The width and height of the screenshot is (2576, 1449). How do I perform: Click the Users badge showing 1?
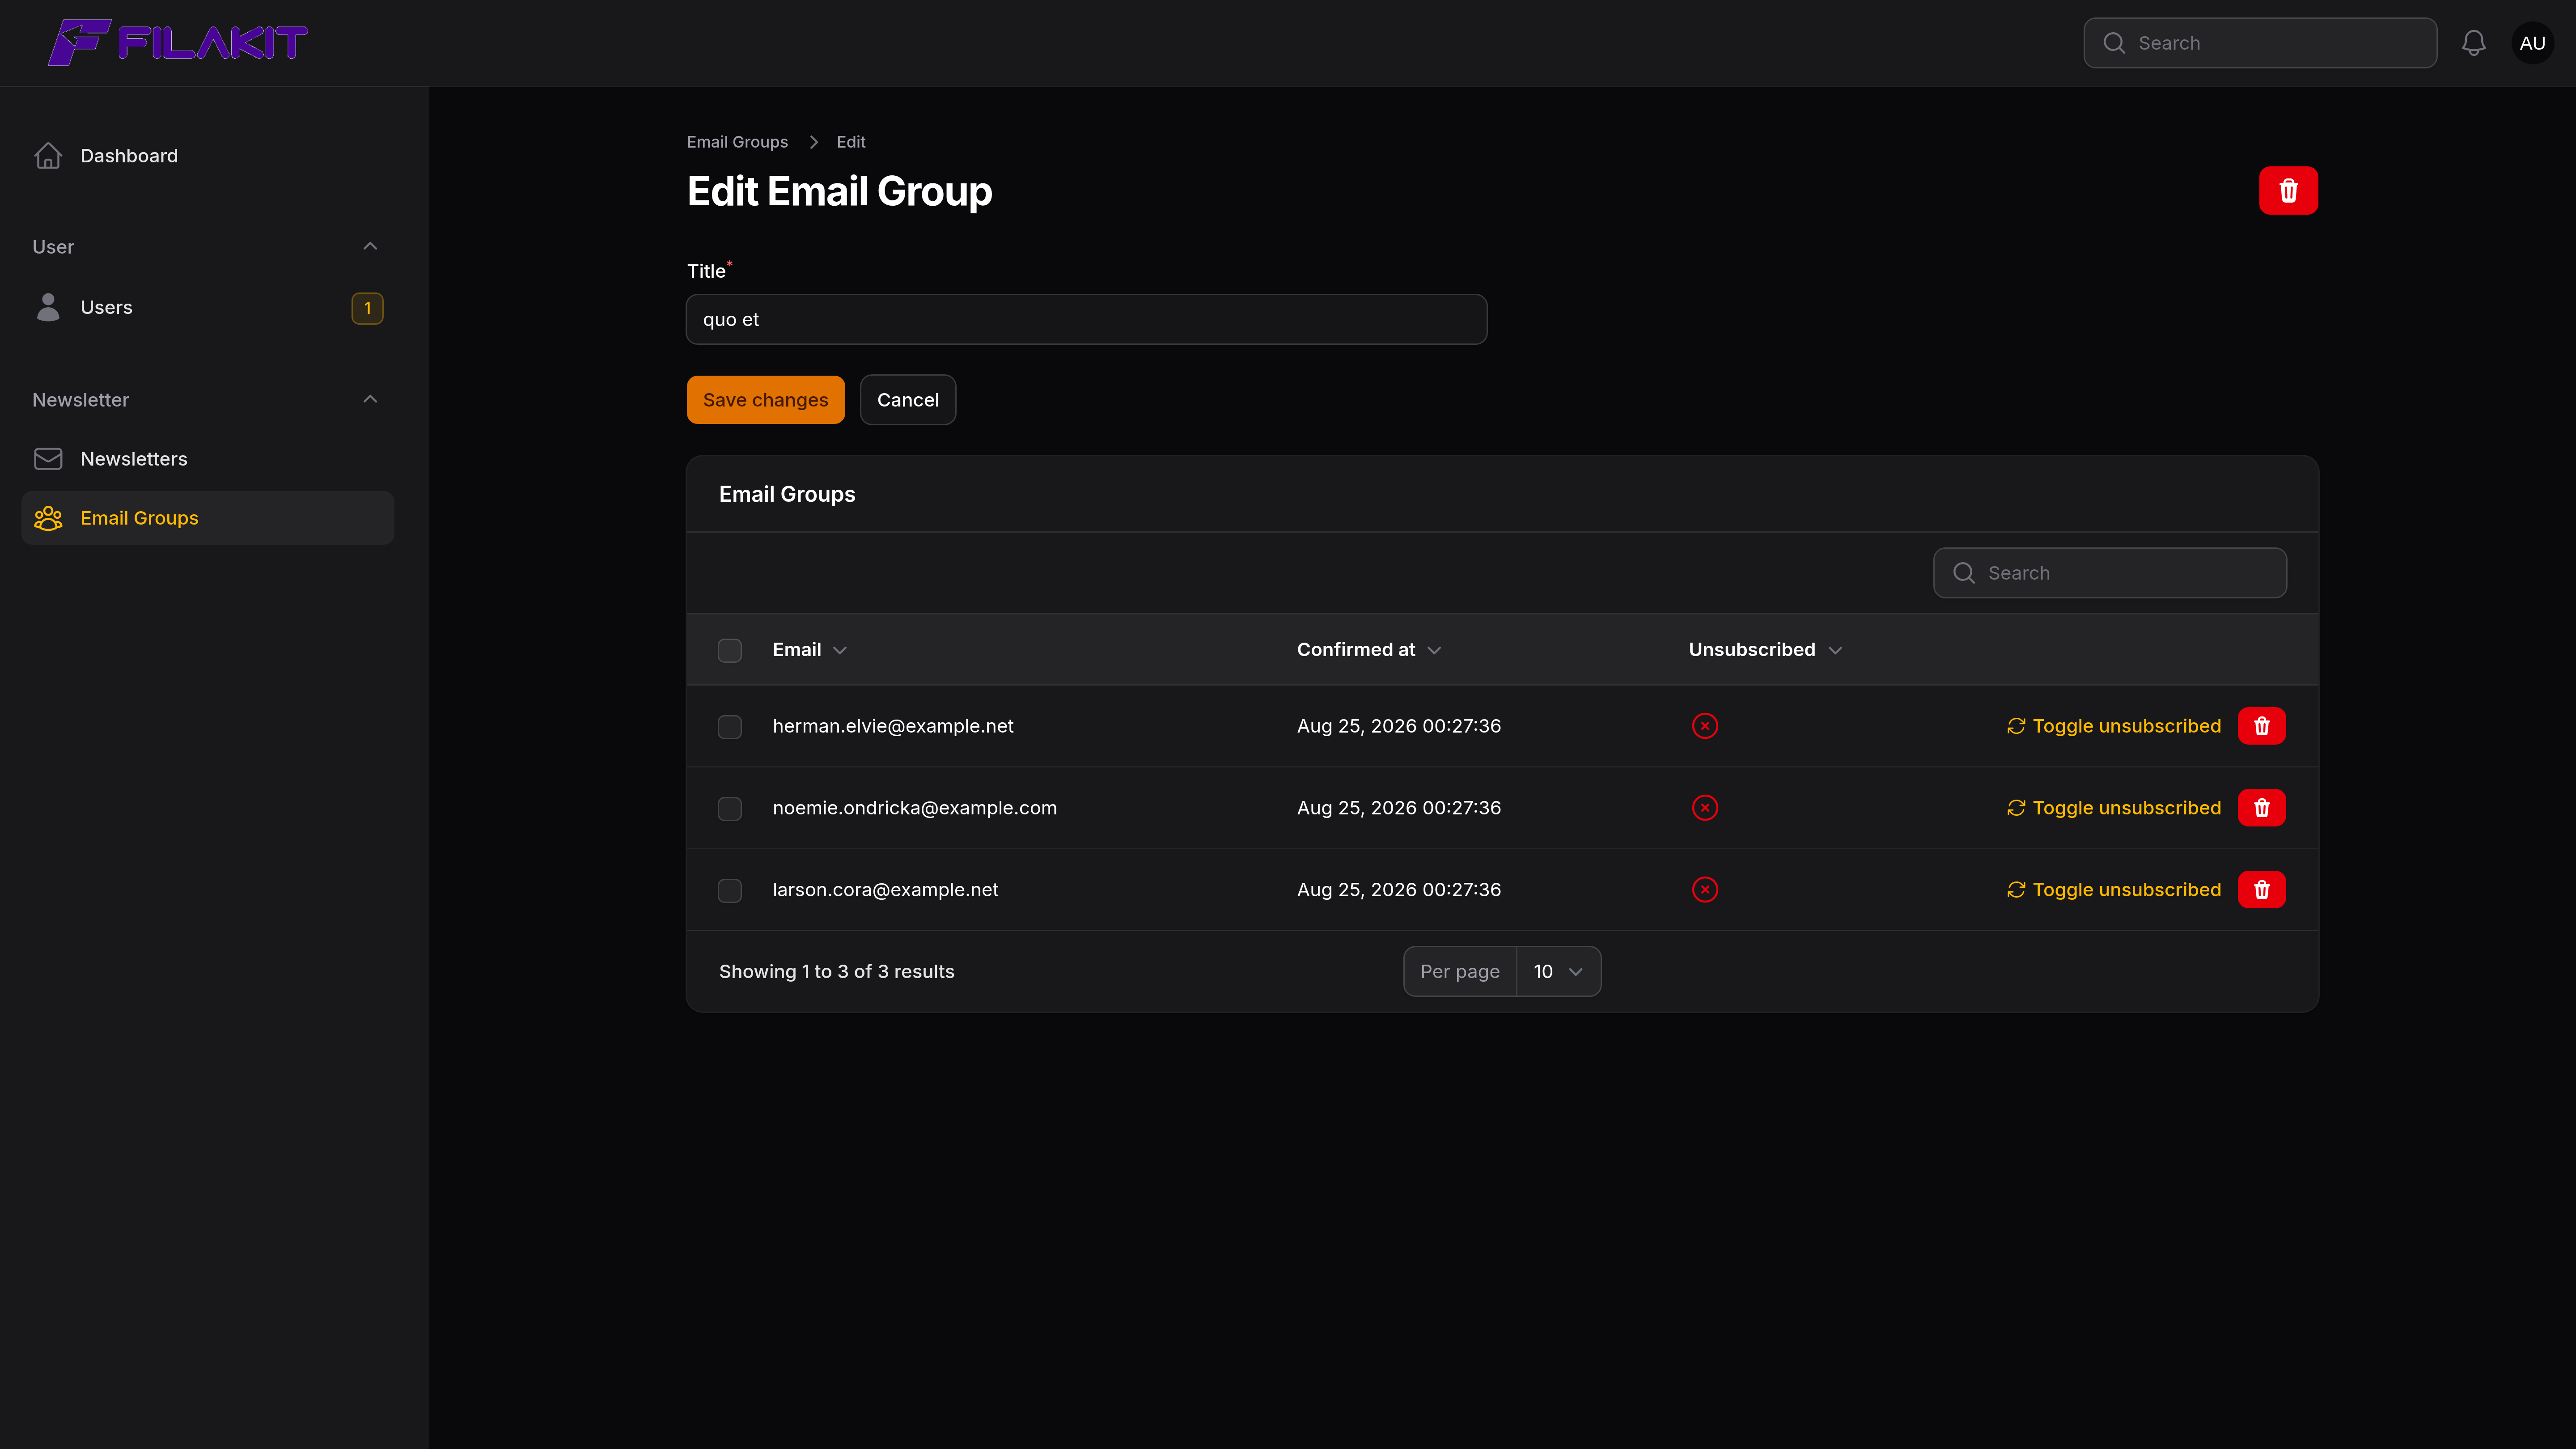pyautogui.click(x=367, y=308)
